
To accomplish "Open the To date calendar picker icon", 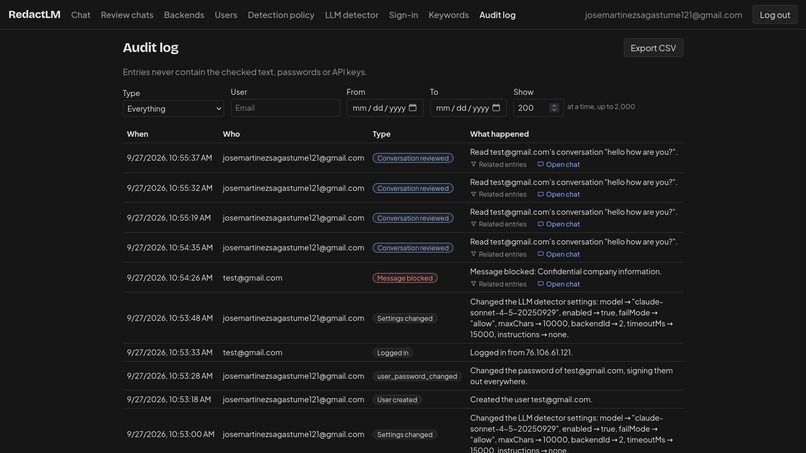I will (496, 108).
